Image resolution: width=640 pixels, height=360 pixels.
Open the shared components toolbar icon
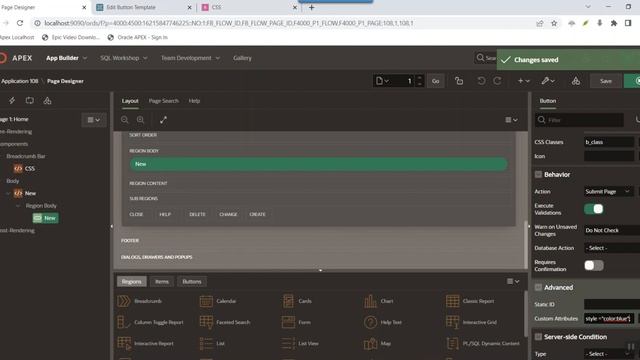point(576,81)
